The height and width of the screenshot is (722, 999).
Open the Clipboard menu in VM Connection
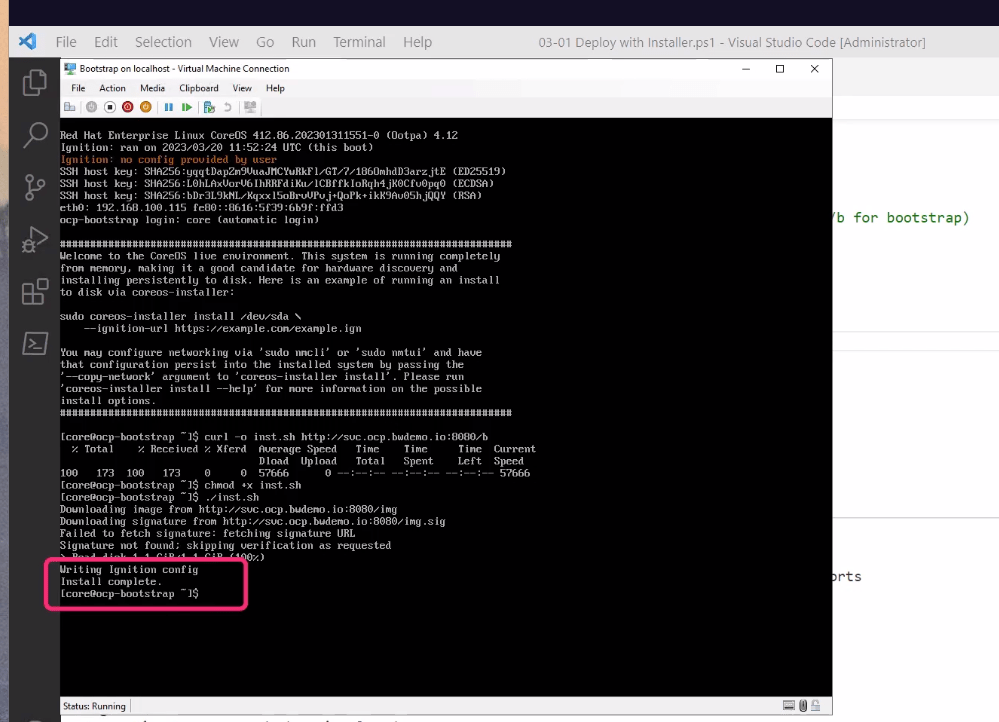pyautogui.click(x=199, y=88)
